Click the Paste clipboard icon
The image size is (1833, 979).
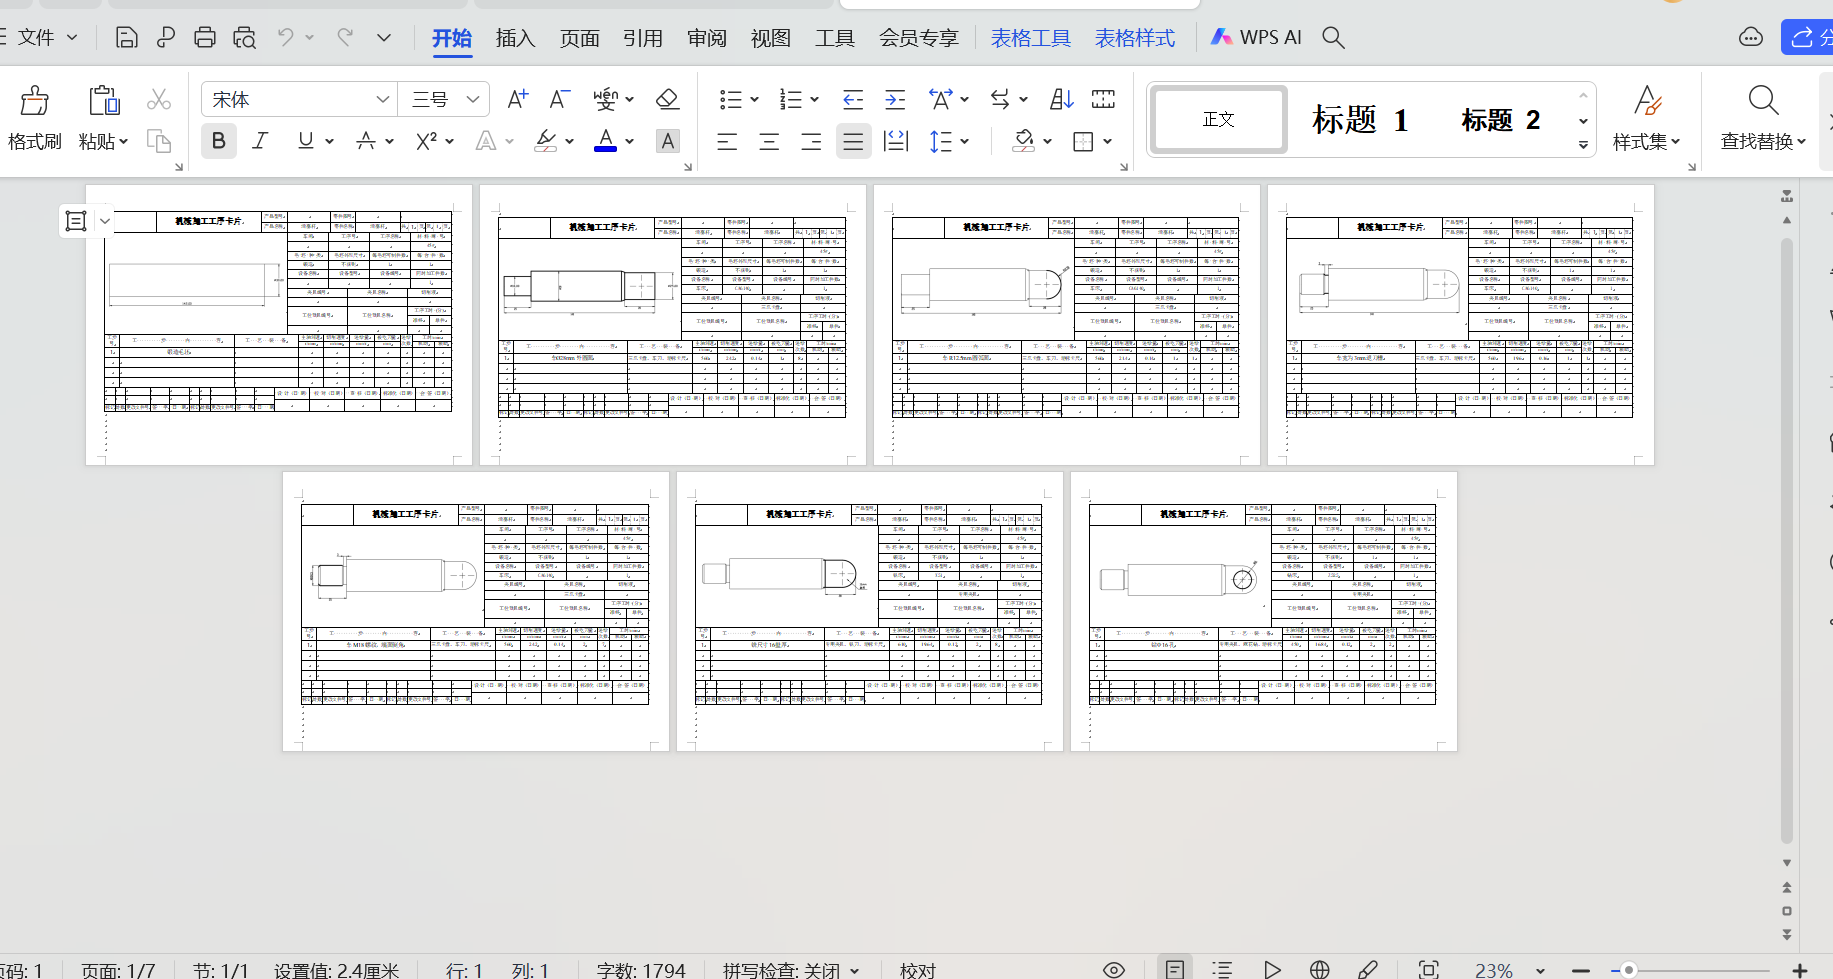pos(104,100)
